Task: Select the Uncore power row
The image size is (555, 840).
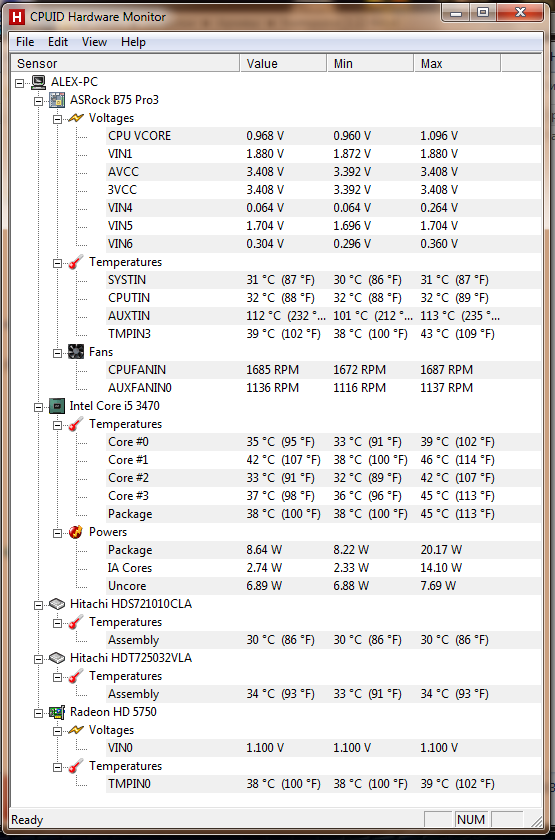Action: click(324, 586)
